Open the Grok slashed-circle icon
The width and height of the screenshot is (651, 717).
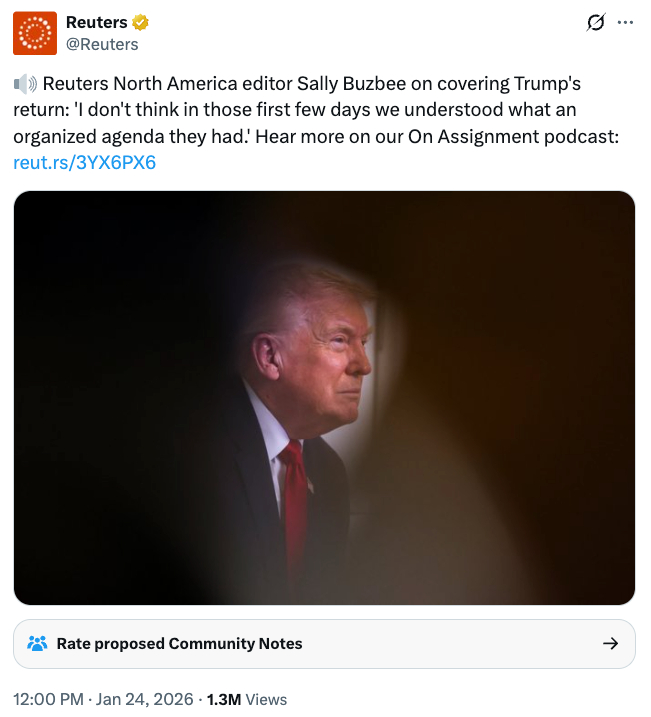point(596,22)
